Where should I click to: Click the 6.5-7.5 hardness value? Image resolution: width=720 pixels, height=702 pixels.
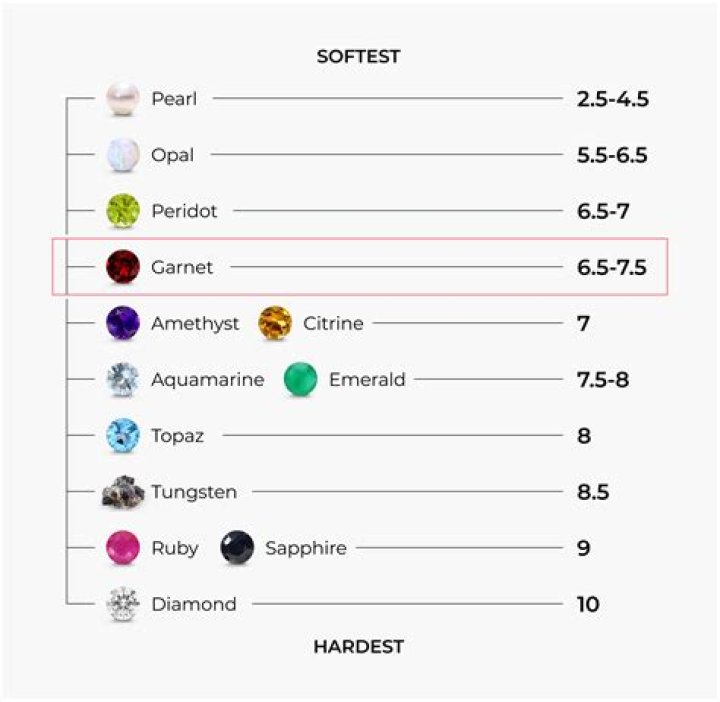[612, 267]
